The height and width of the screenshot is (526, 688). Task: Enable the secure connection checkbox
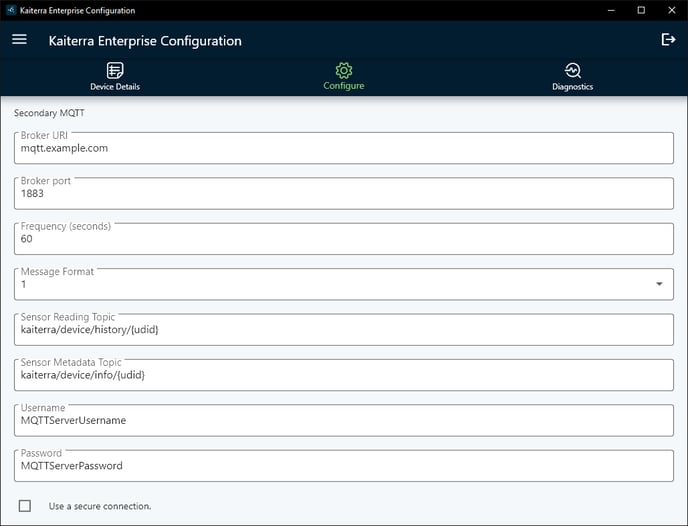25,506
